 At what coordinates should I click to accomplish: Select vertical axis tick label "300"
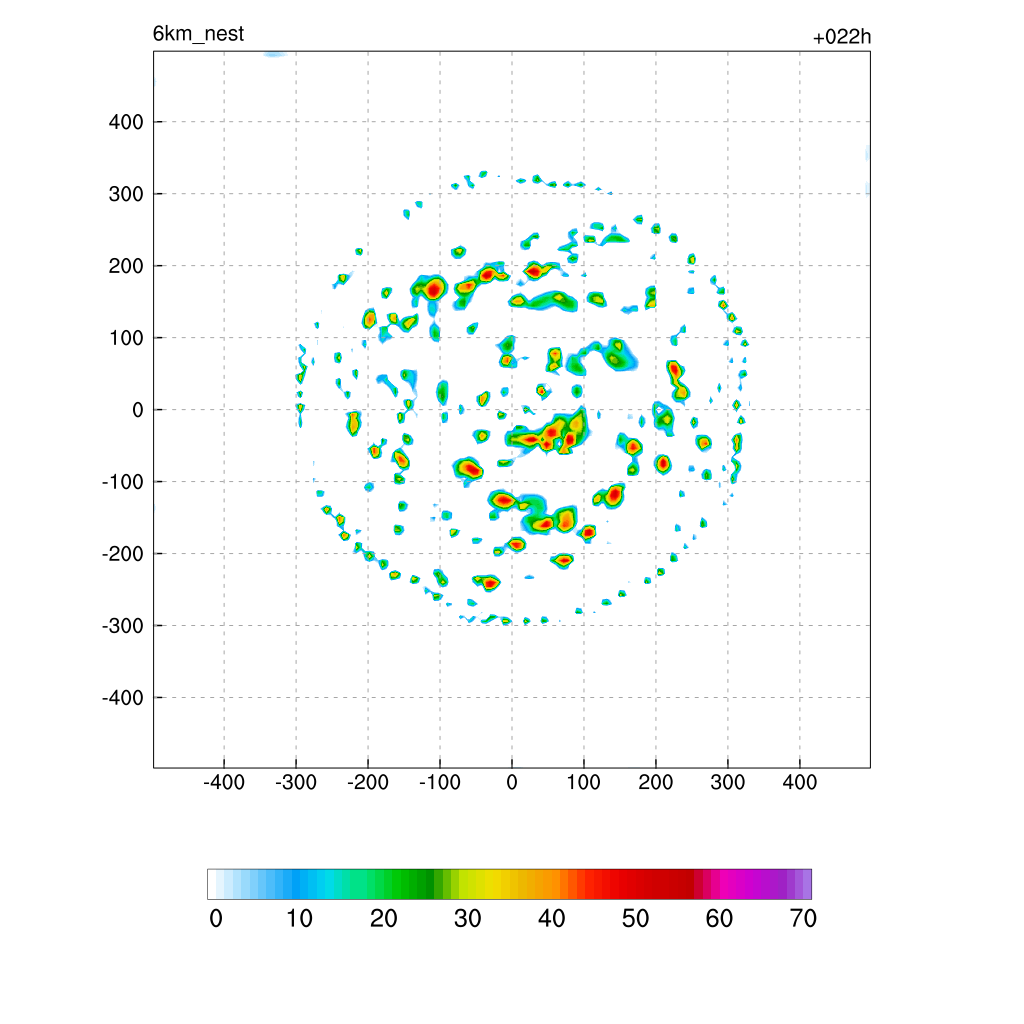pyautogui.click(x=126, y=194)
